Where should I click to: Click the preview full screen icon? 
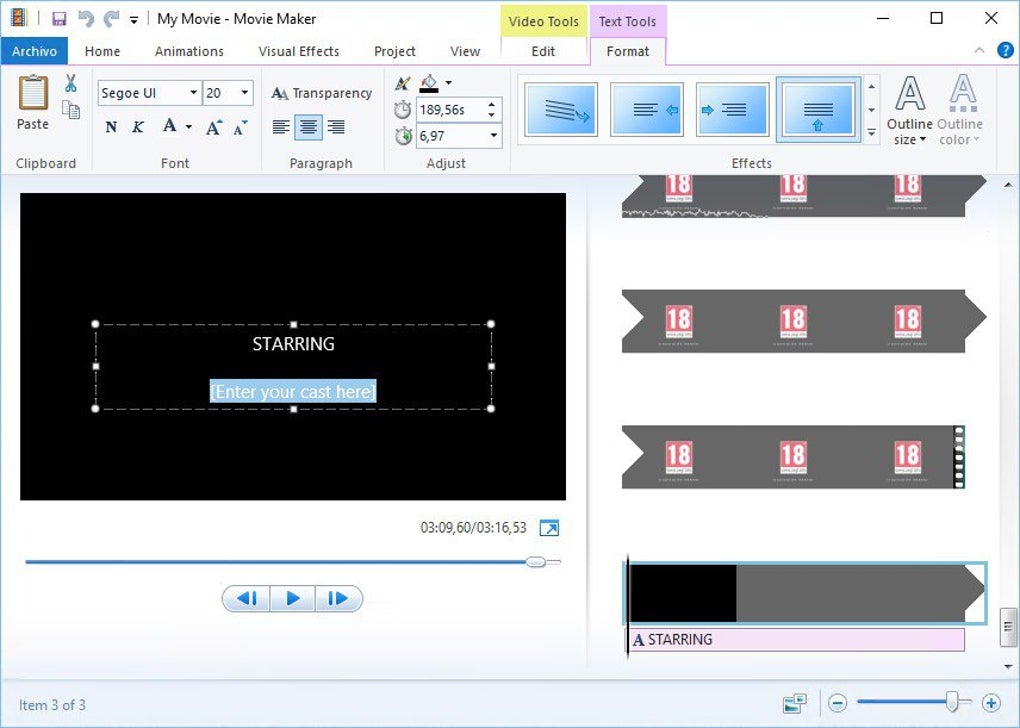(x=549, y=528)
